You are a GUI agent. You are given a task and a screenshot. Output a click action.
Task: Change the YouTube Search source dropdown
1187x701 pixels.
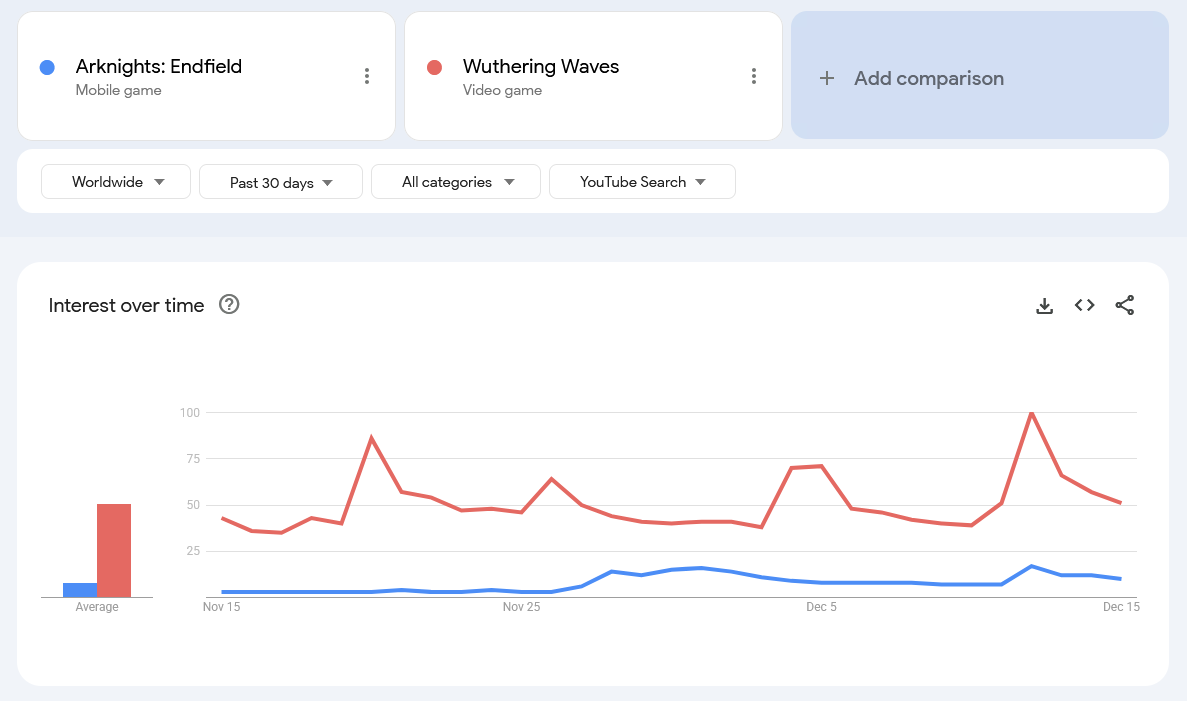tap(642, 182)
